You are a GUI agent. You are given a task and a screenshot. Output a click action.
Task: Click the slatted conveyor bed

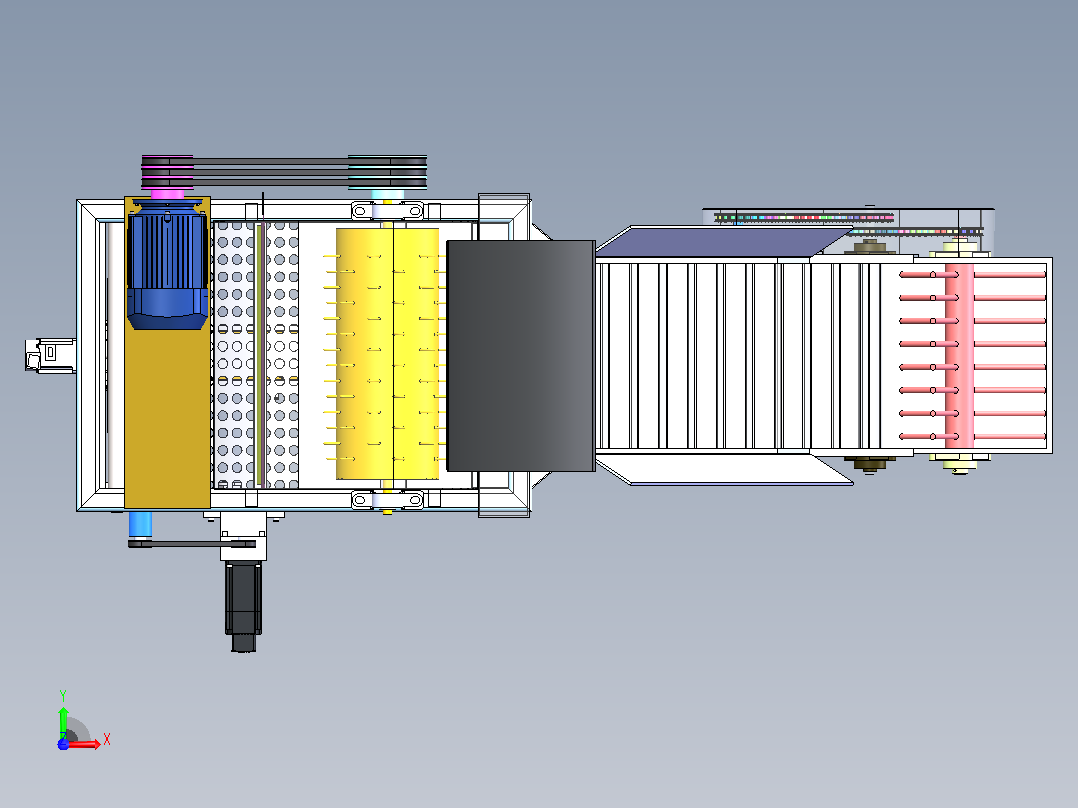(x=739, y=356)
